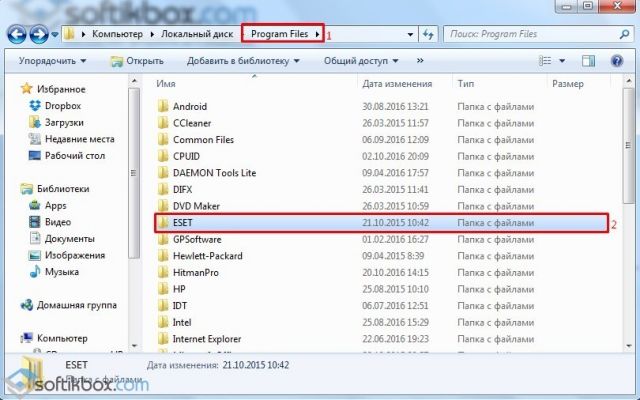This screenshot has width=640, height=400.
Task: Open Недавние места in favorites
Action: pos(80,139)
